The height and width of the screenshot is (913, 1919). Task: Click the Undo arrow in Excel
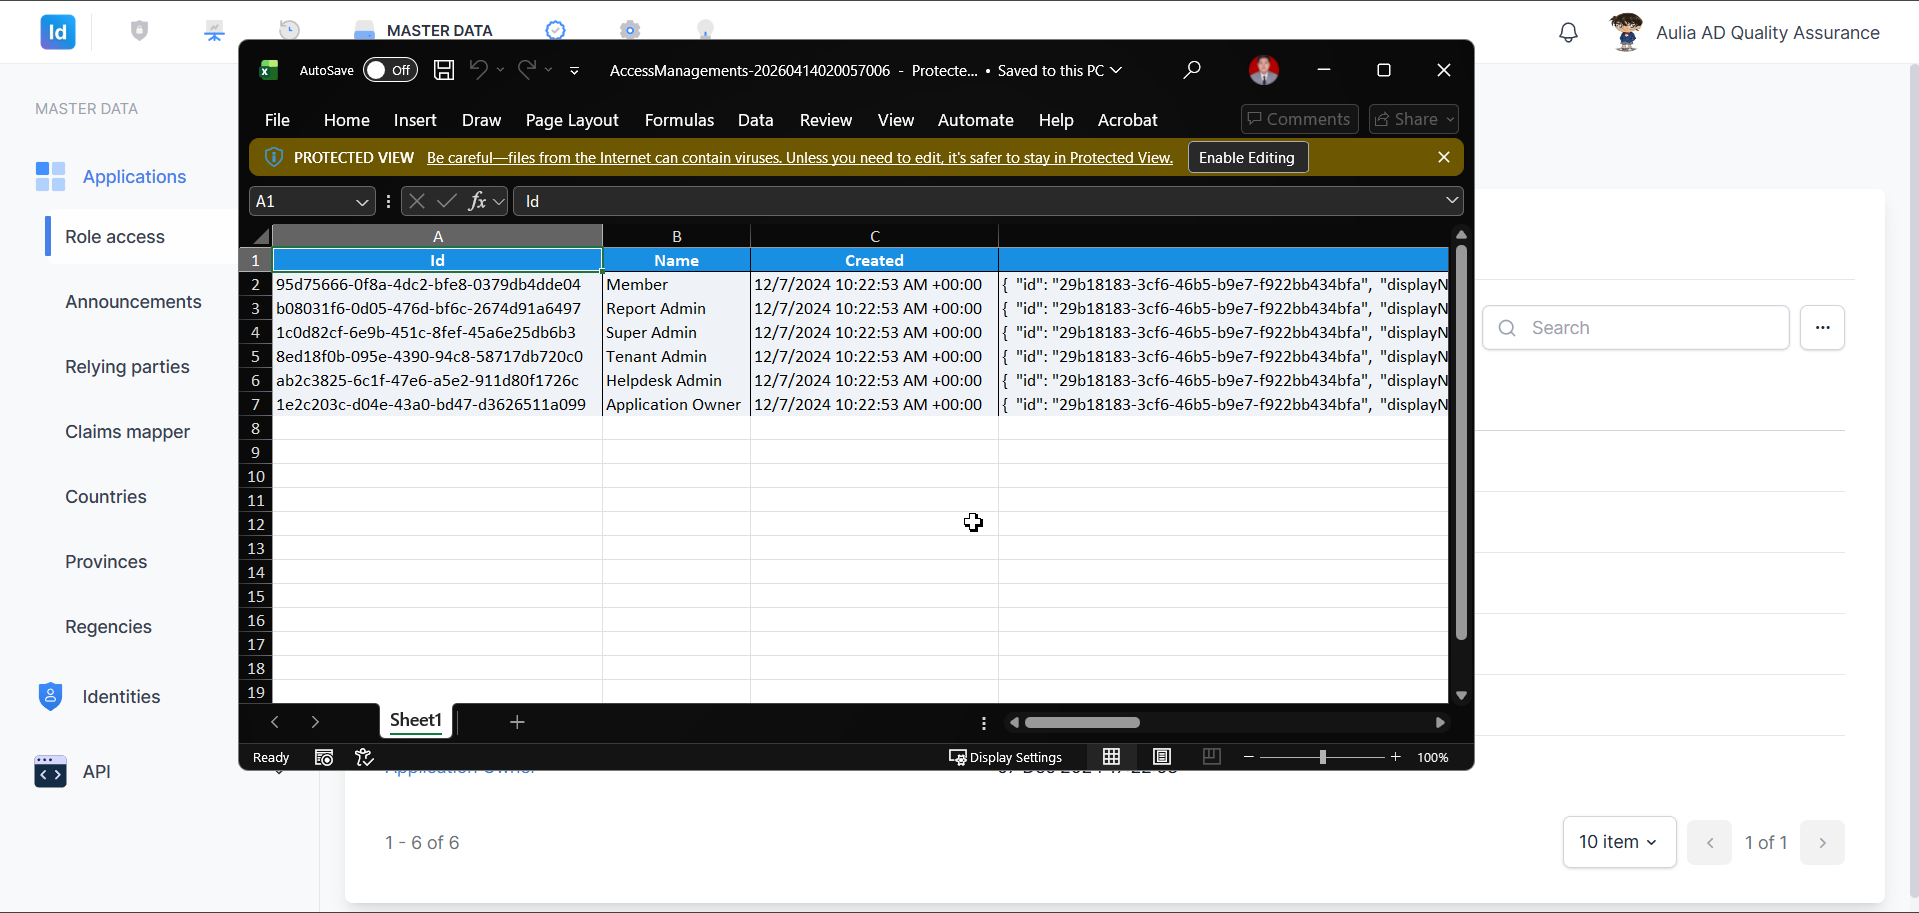coord(479,69)
